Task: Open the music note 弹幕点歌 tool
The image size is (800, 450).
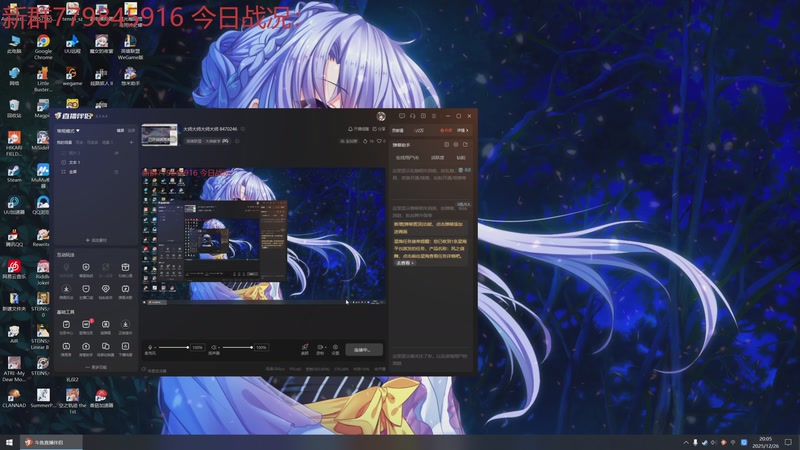Action: tap(125, 291)
